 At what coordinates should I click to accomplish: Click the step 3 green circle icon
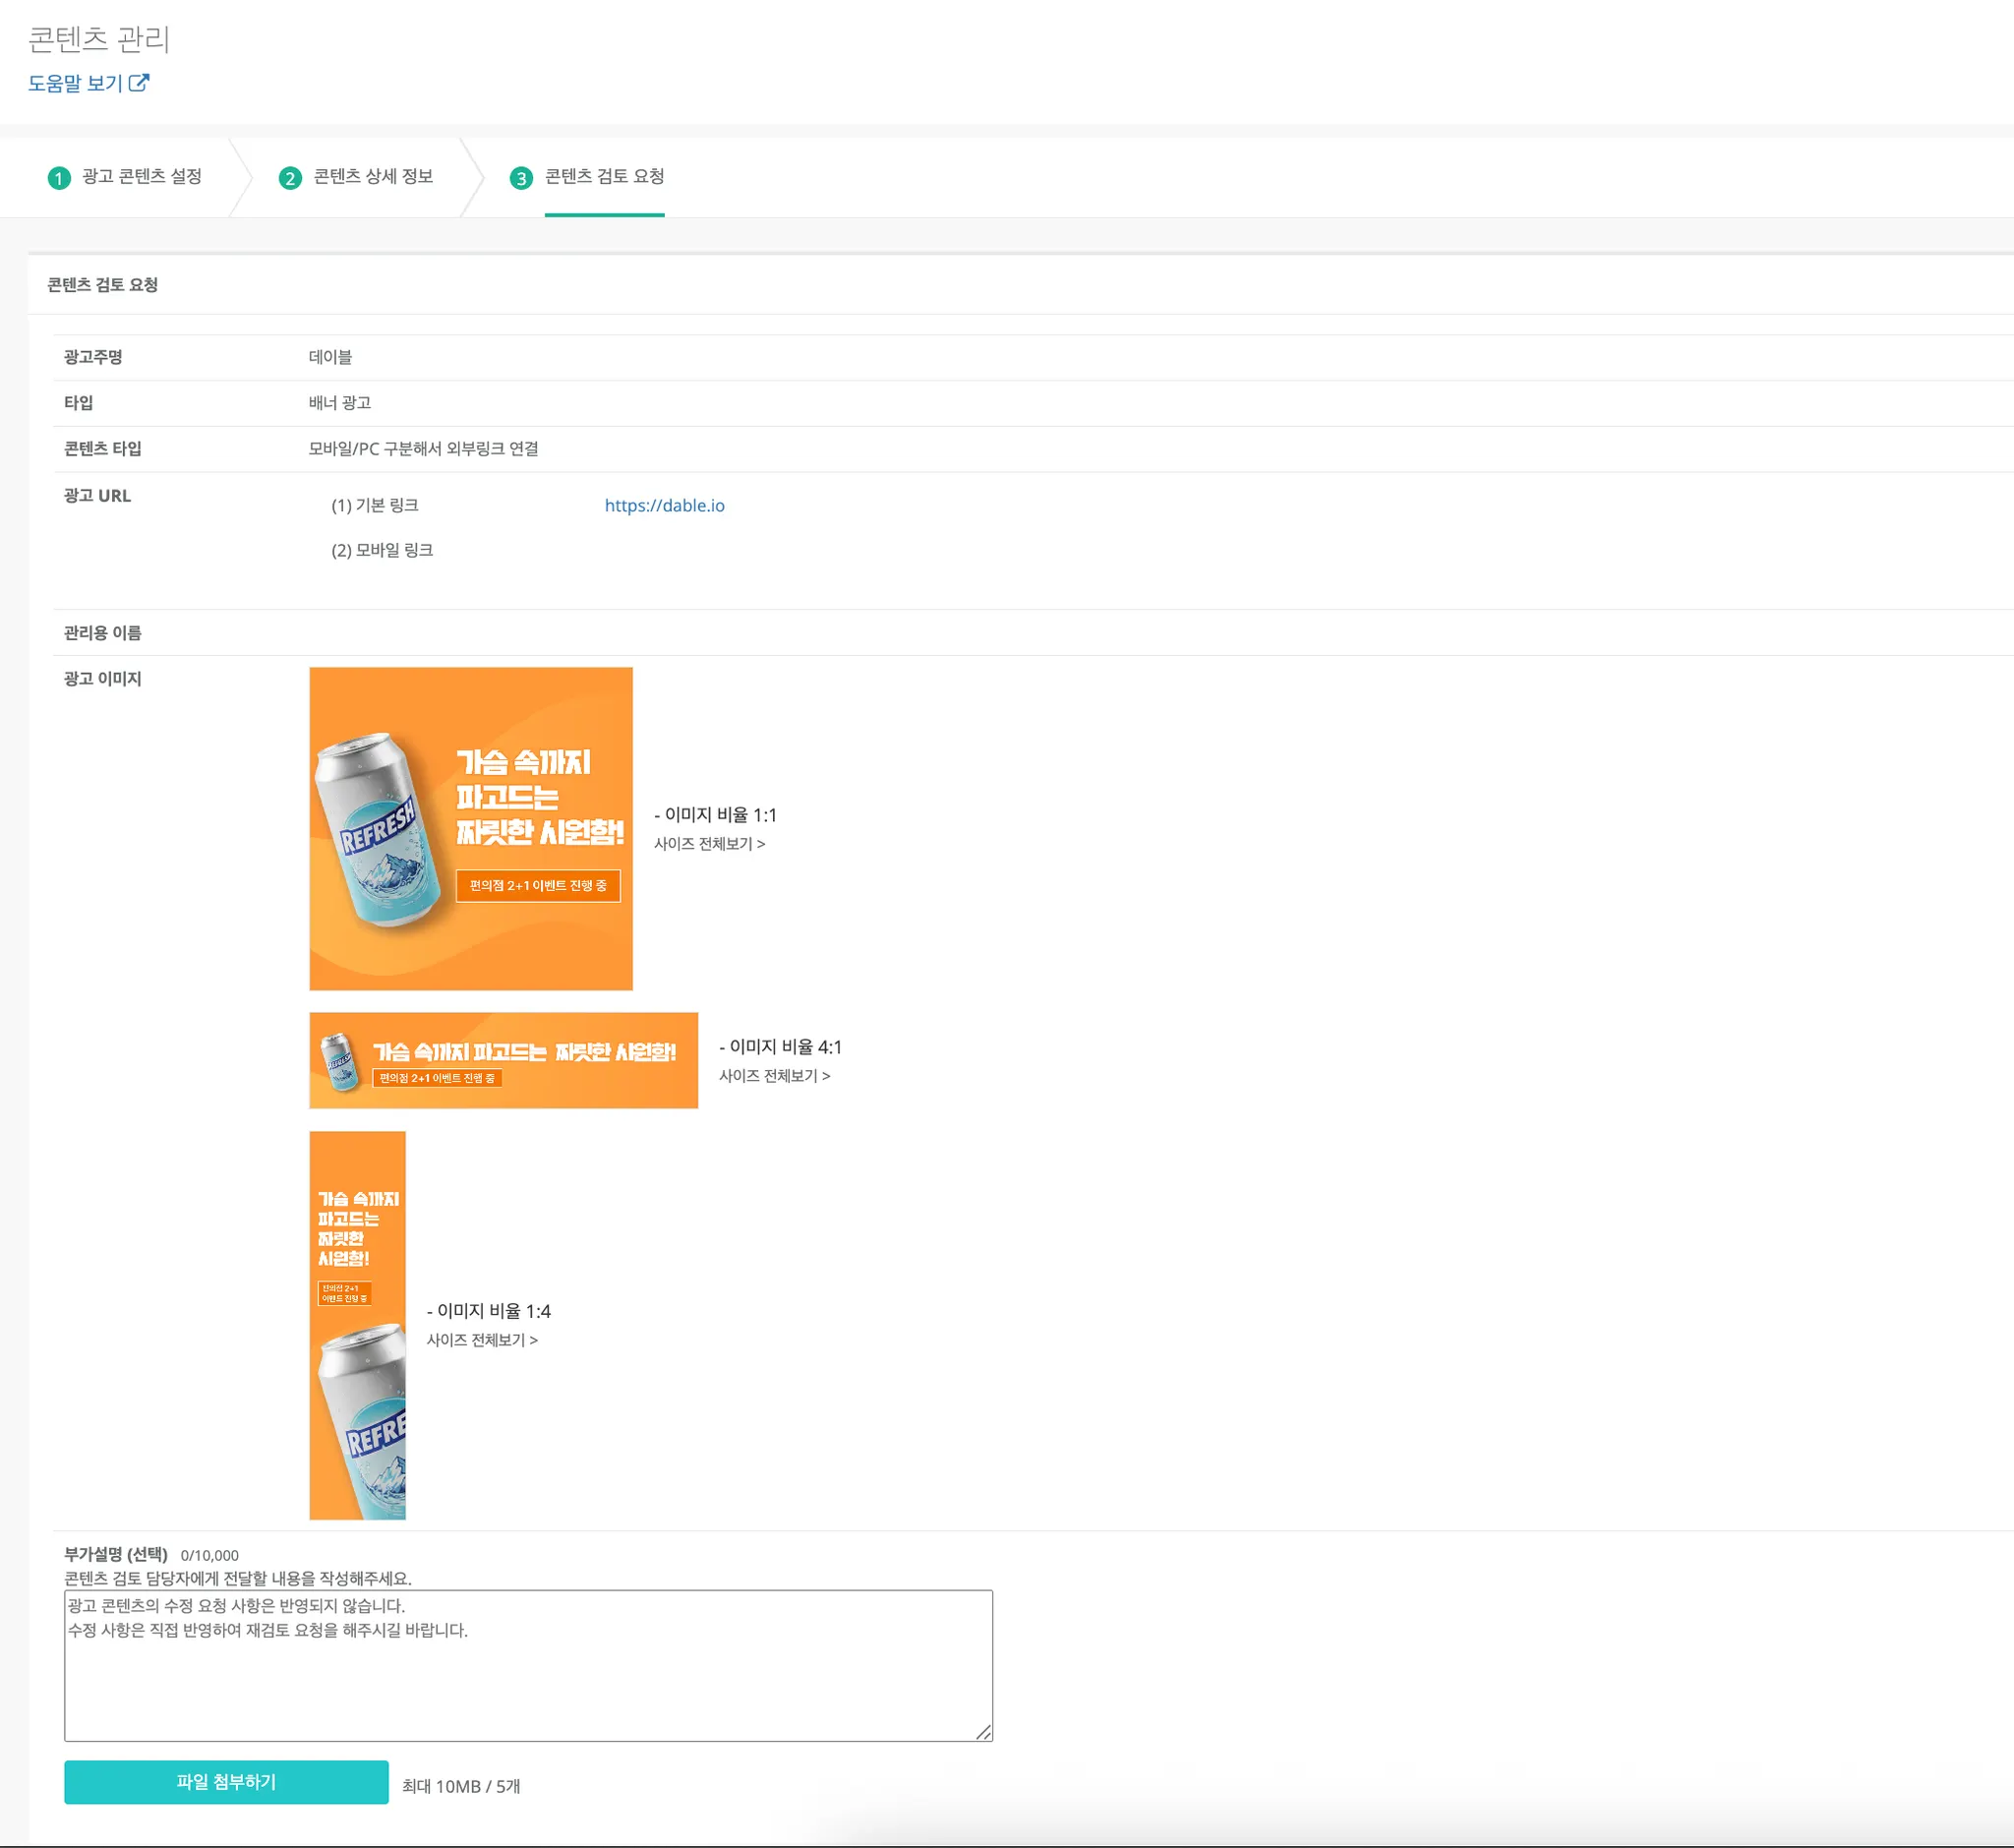coord(521,178)
